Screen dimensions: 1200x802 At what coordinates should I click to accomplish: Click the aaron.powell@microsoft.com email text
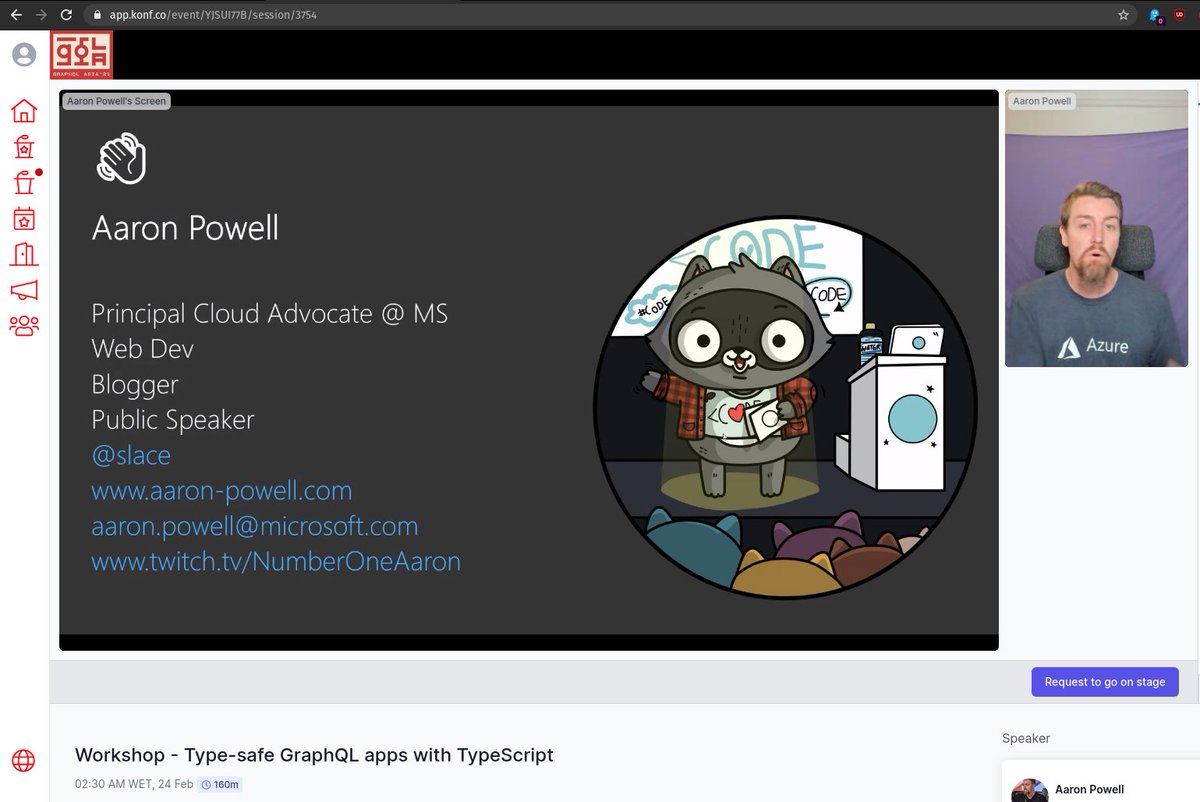point(255,526)
